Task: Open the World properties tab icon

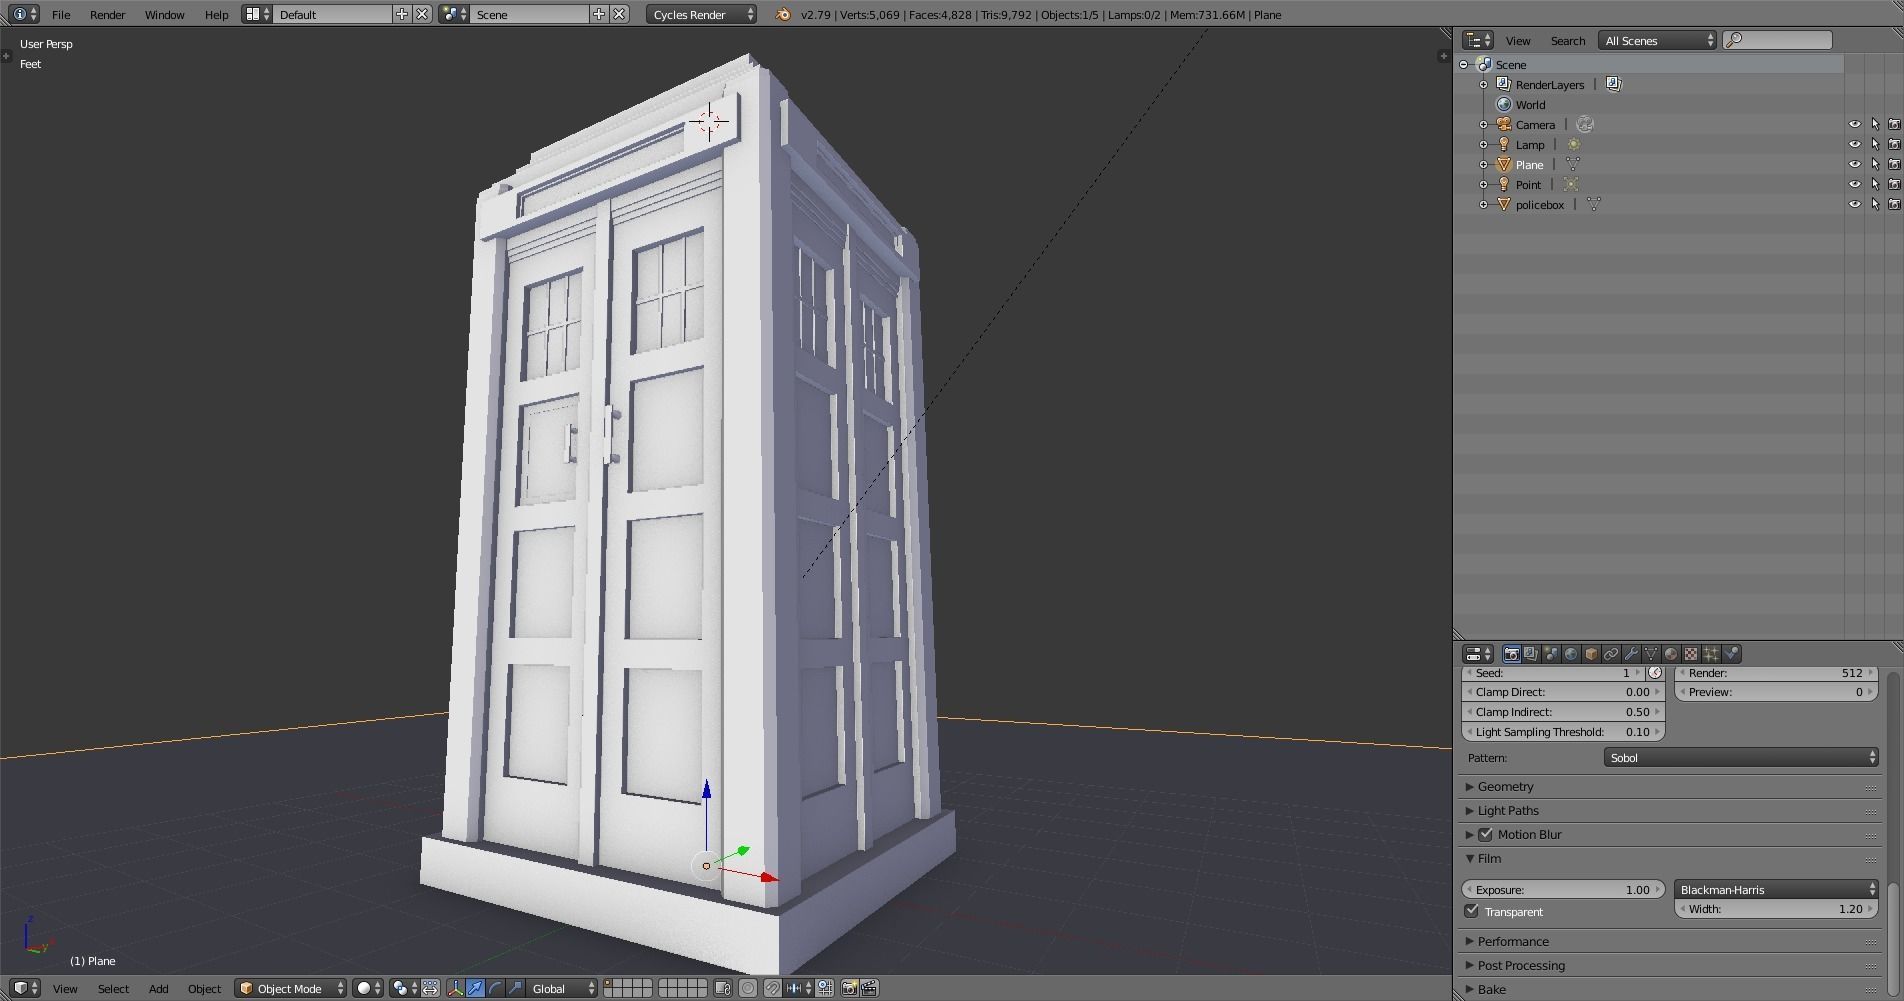Action: coord(1571,654)
